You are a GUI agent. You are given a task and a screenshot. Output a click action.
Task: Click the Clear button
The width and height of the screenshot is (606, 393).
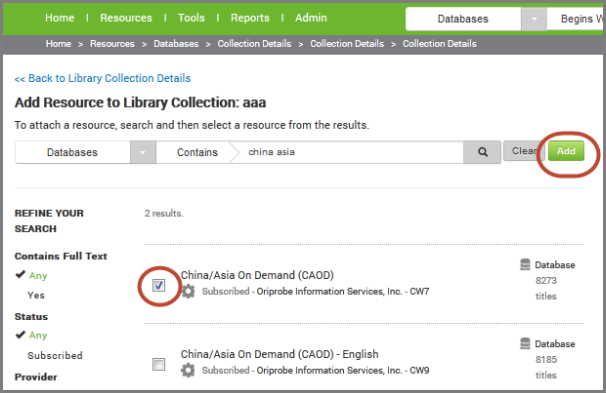click(524, 151)
